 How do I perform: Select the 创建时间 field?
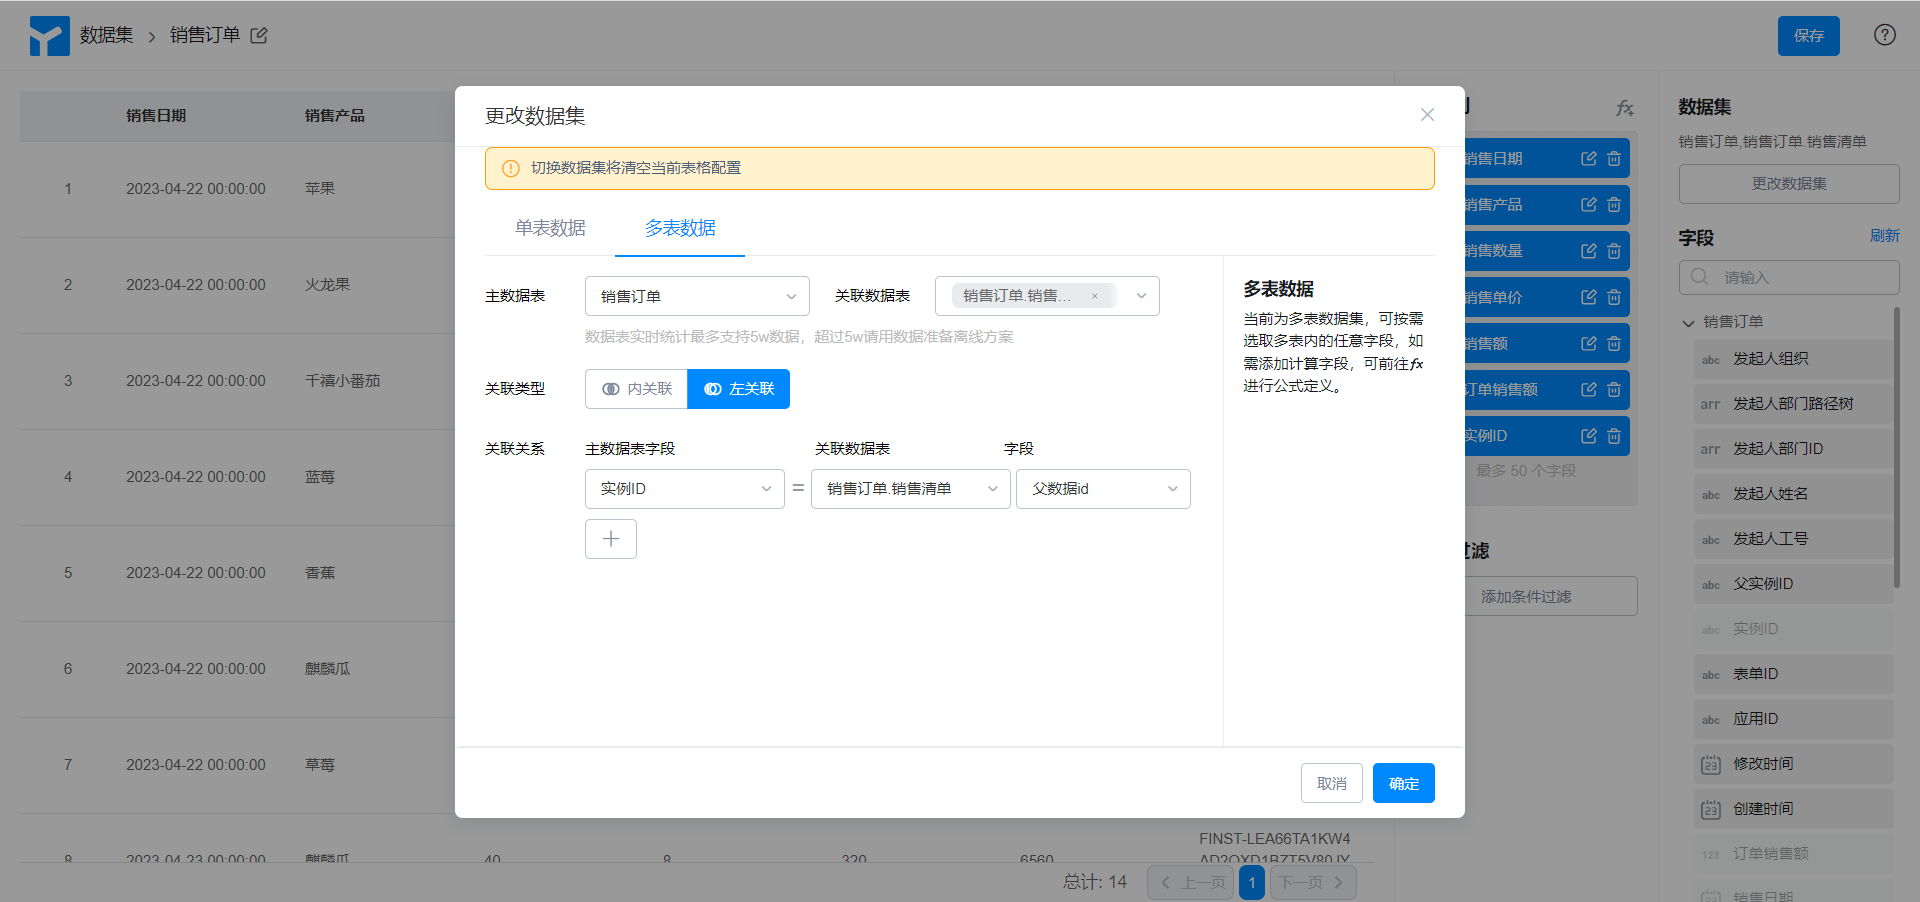[1794, 809]
